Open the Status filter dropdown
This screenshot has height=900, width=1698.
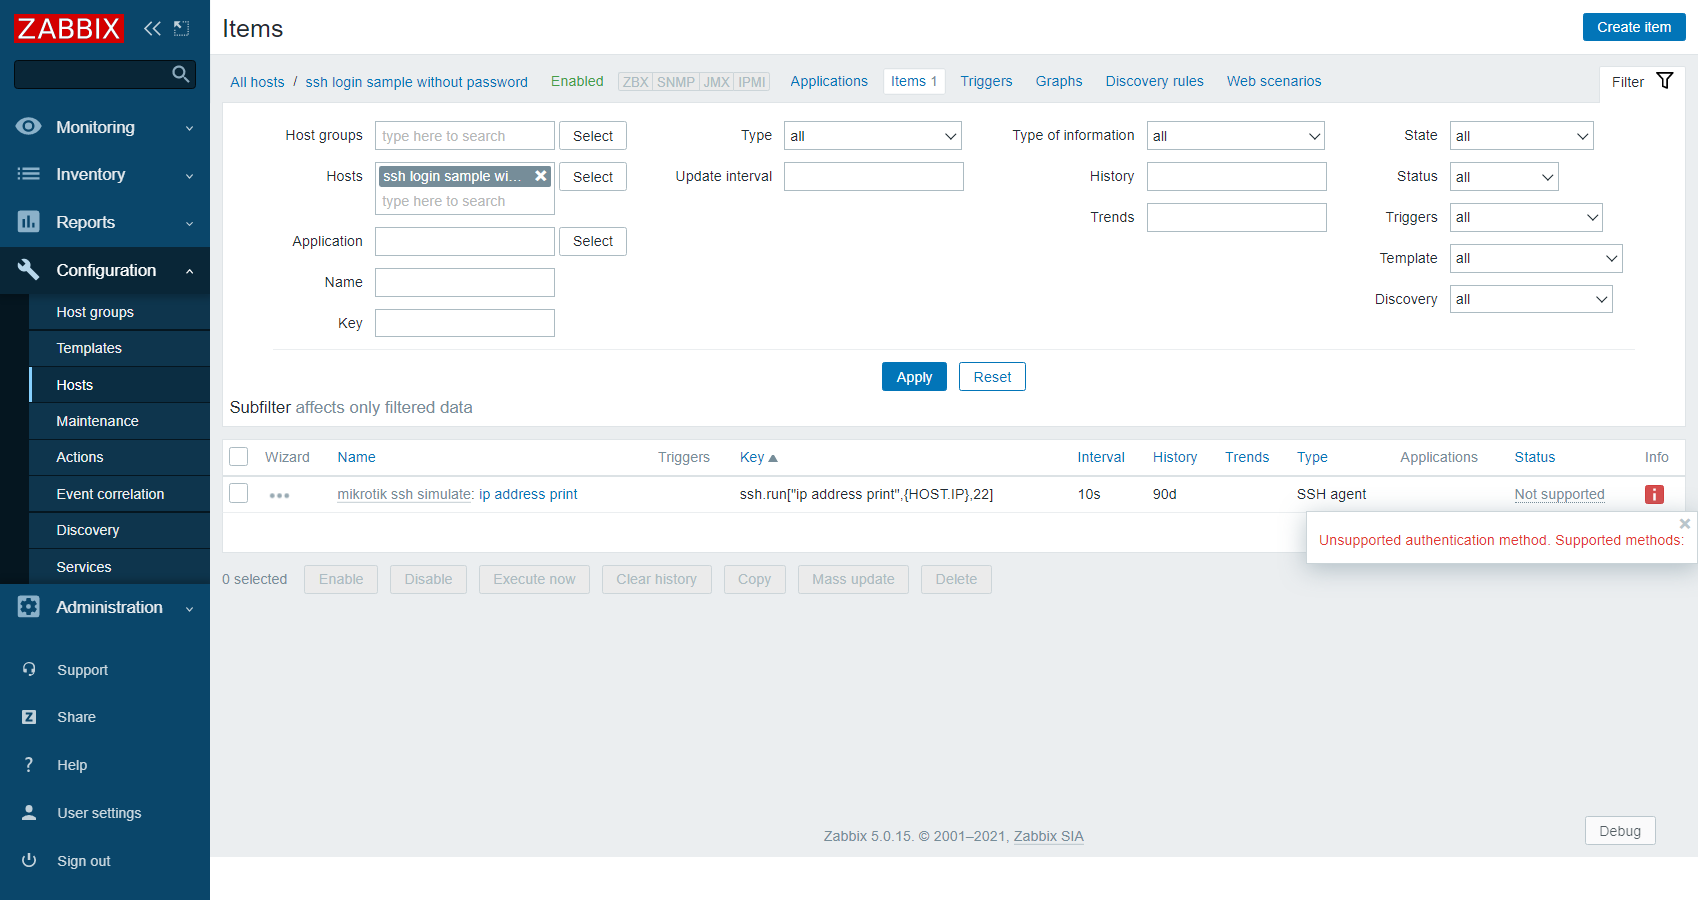click(1504, 177)
